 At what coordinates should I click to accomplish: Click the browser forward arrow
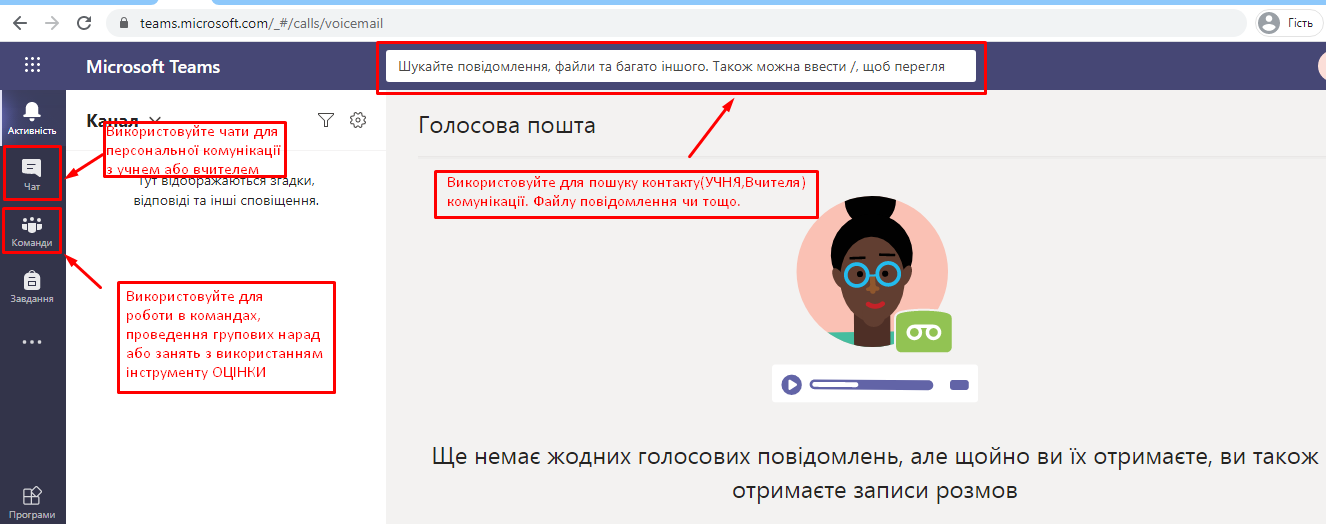(x=52, y=22)
